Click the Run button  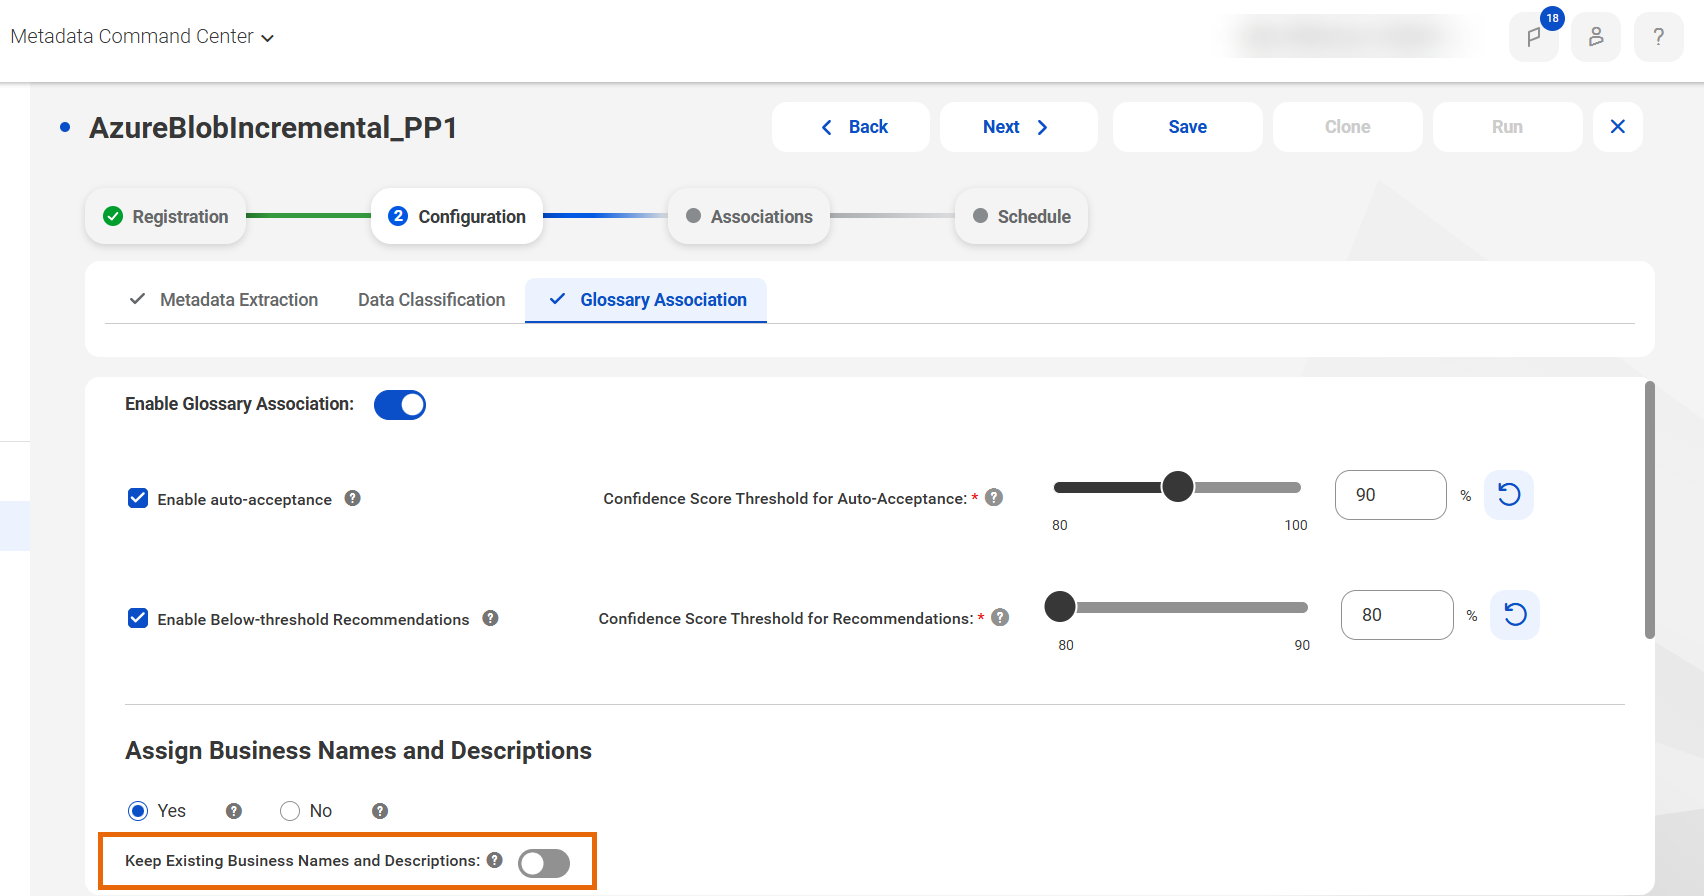click(x=1508, y=127)
